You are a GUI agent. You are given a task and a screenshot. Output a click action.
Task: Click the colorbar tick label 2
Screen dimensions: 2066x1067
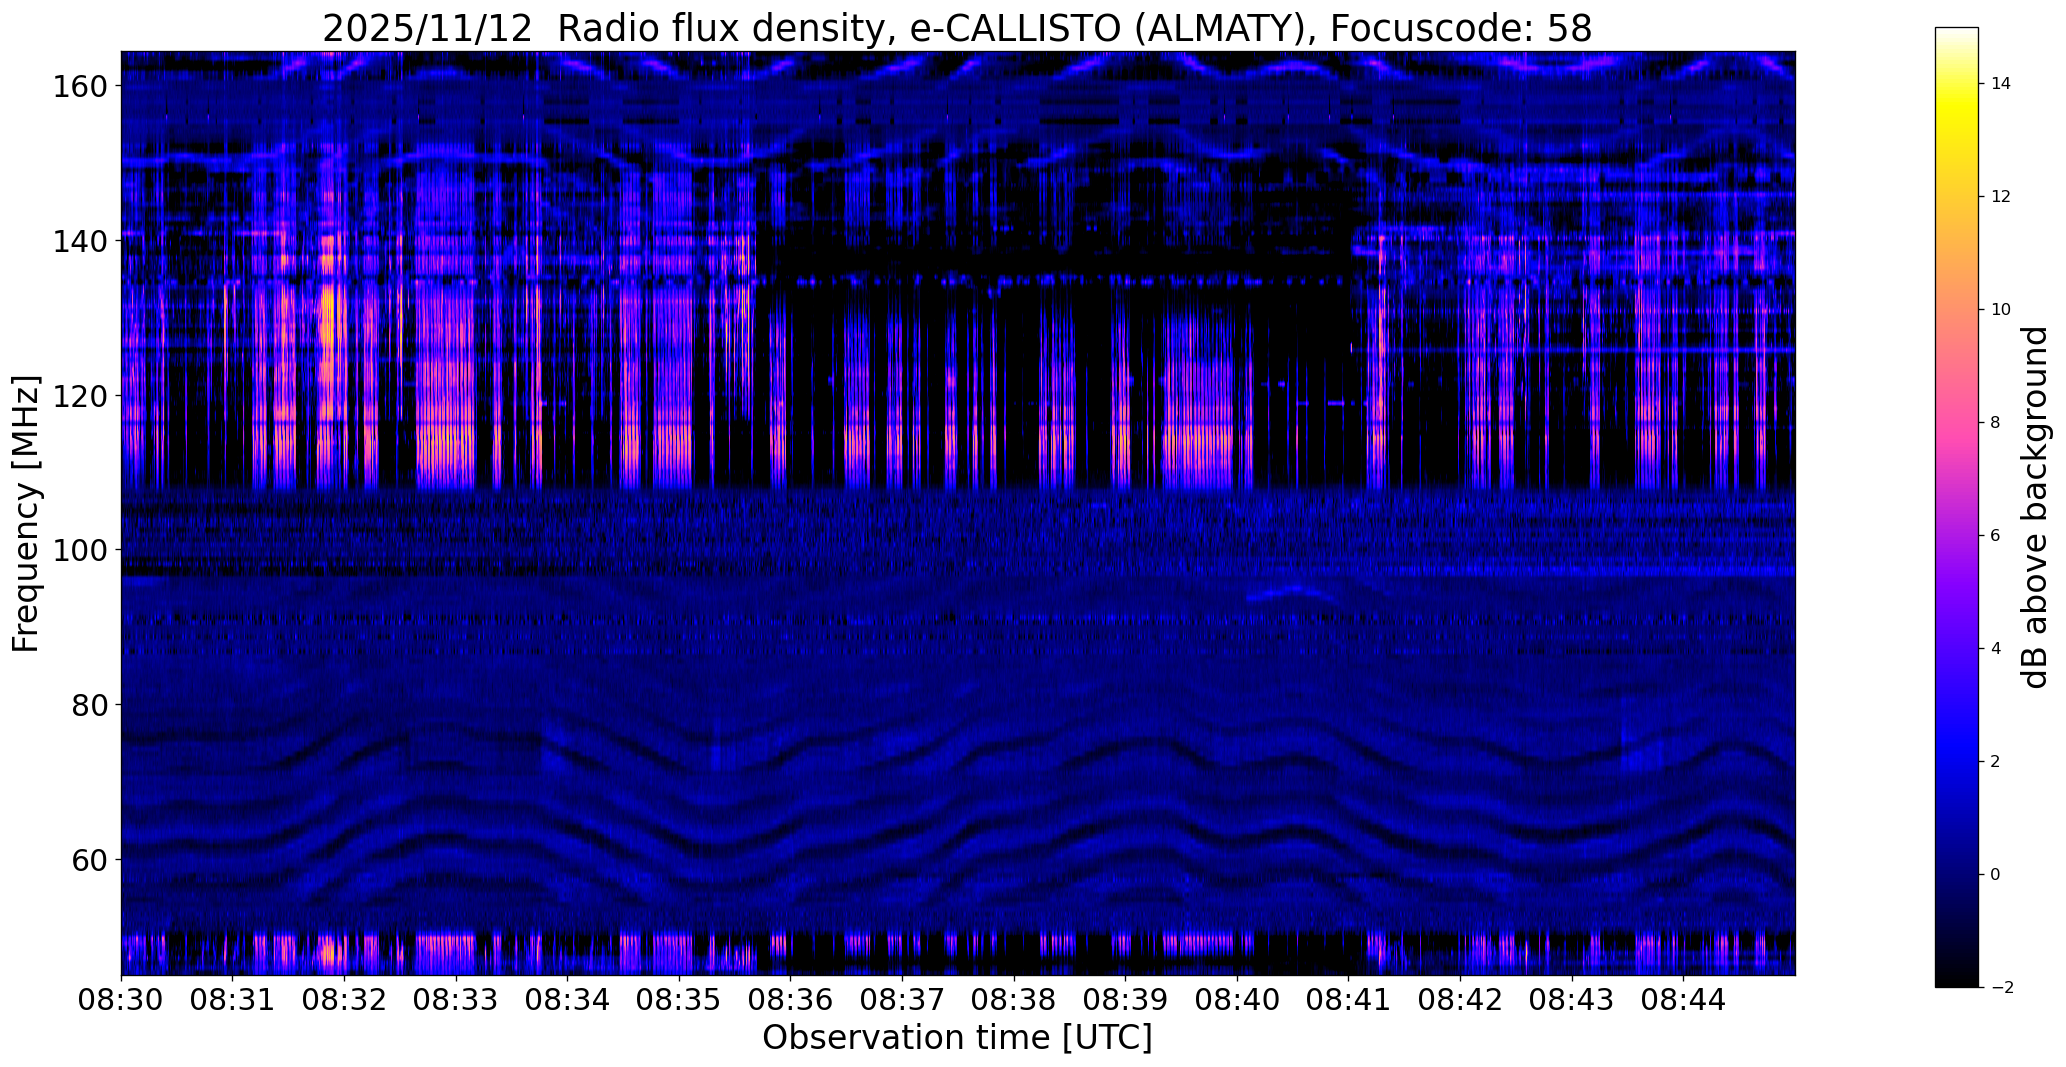point(1996,762)
